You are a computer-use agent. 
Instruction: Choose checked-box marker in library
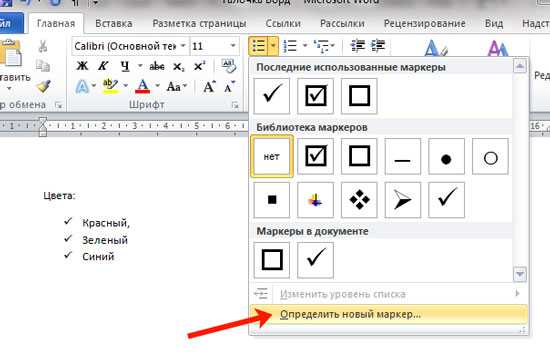pyautogui.click(x=315, y=156)
